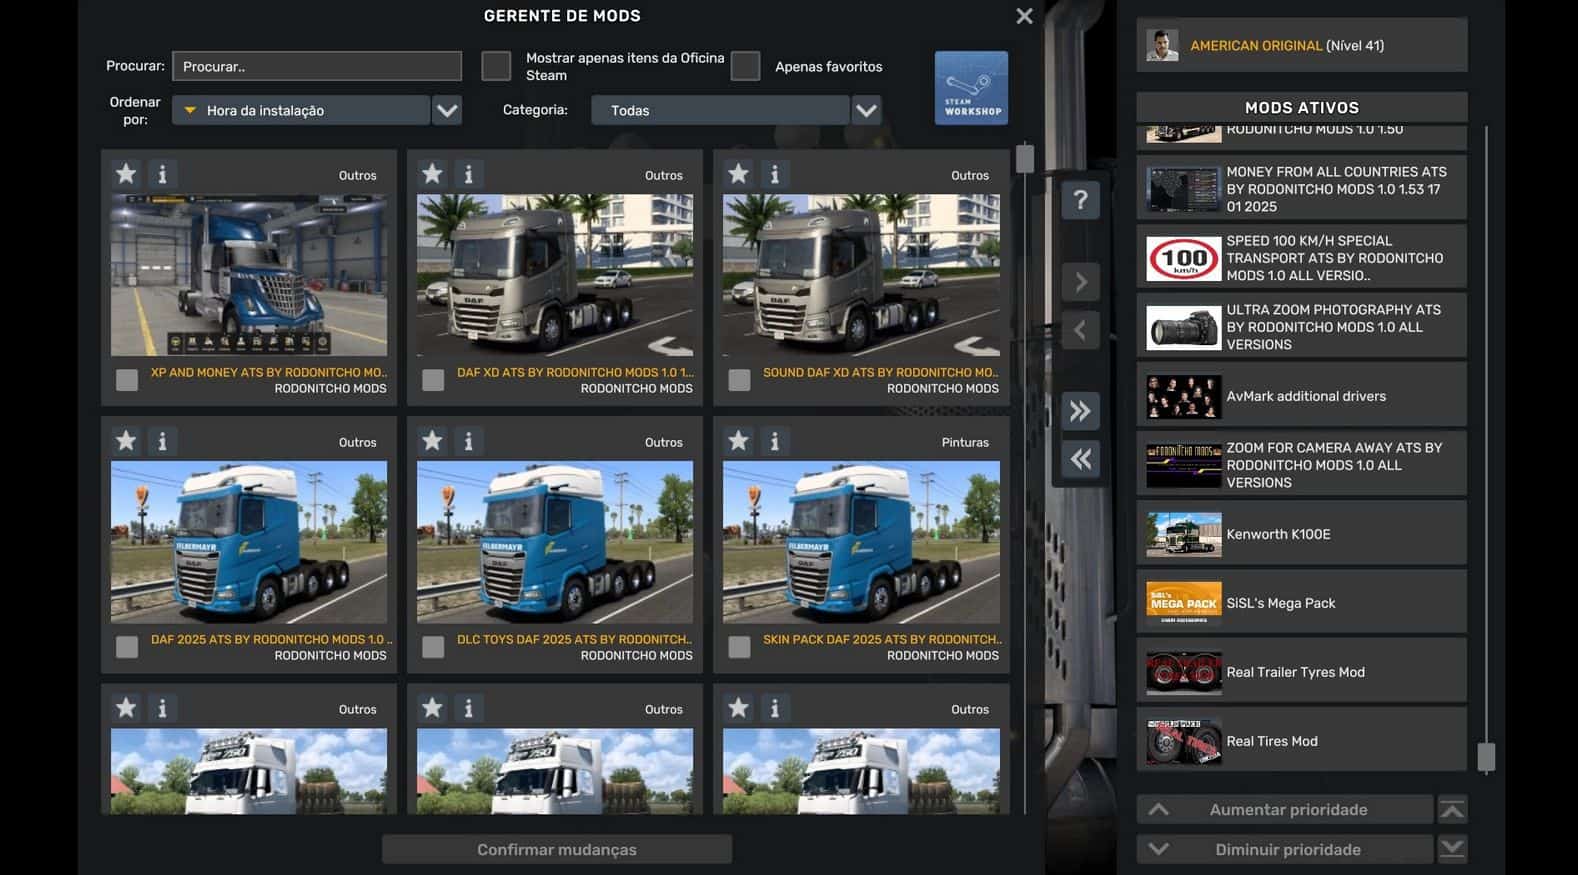Favorite the XP AND MONEY ATS mod star
This screenshot has width=1578, height=875.
pos(126,174)
